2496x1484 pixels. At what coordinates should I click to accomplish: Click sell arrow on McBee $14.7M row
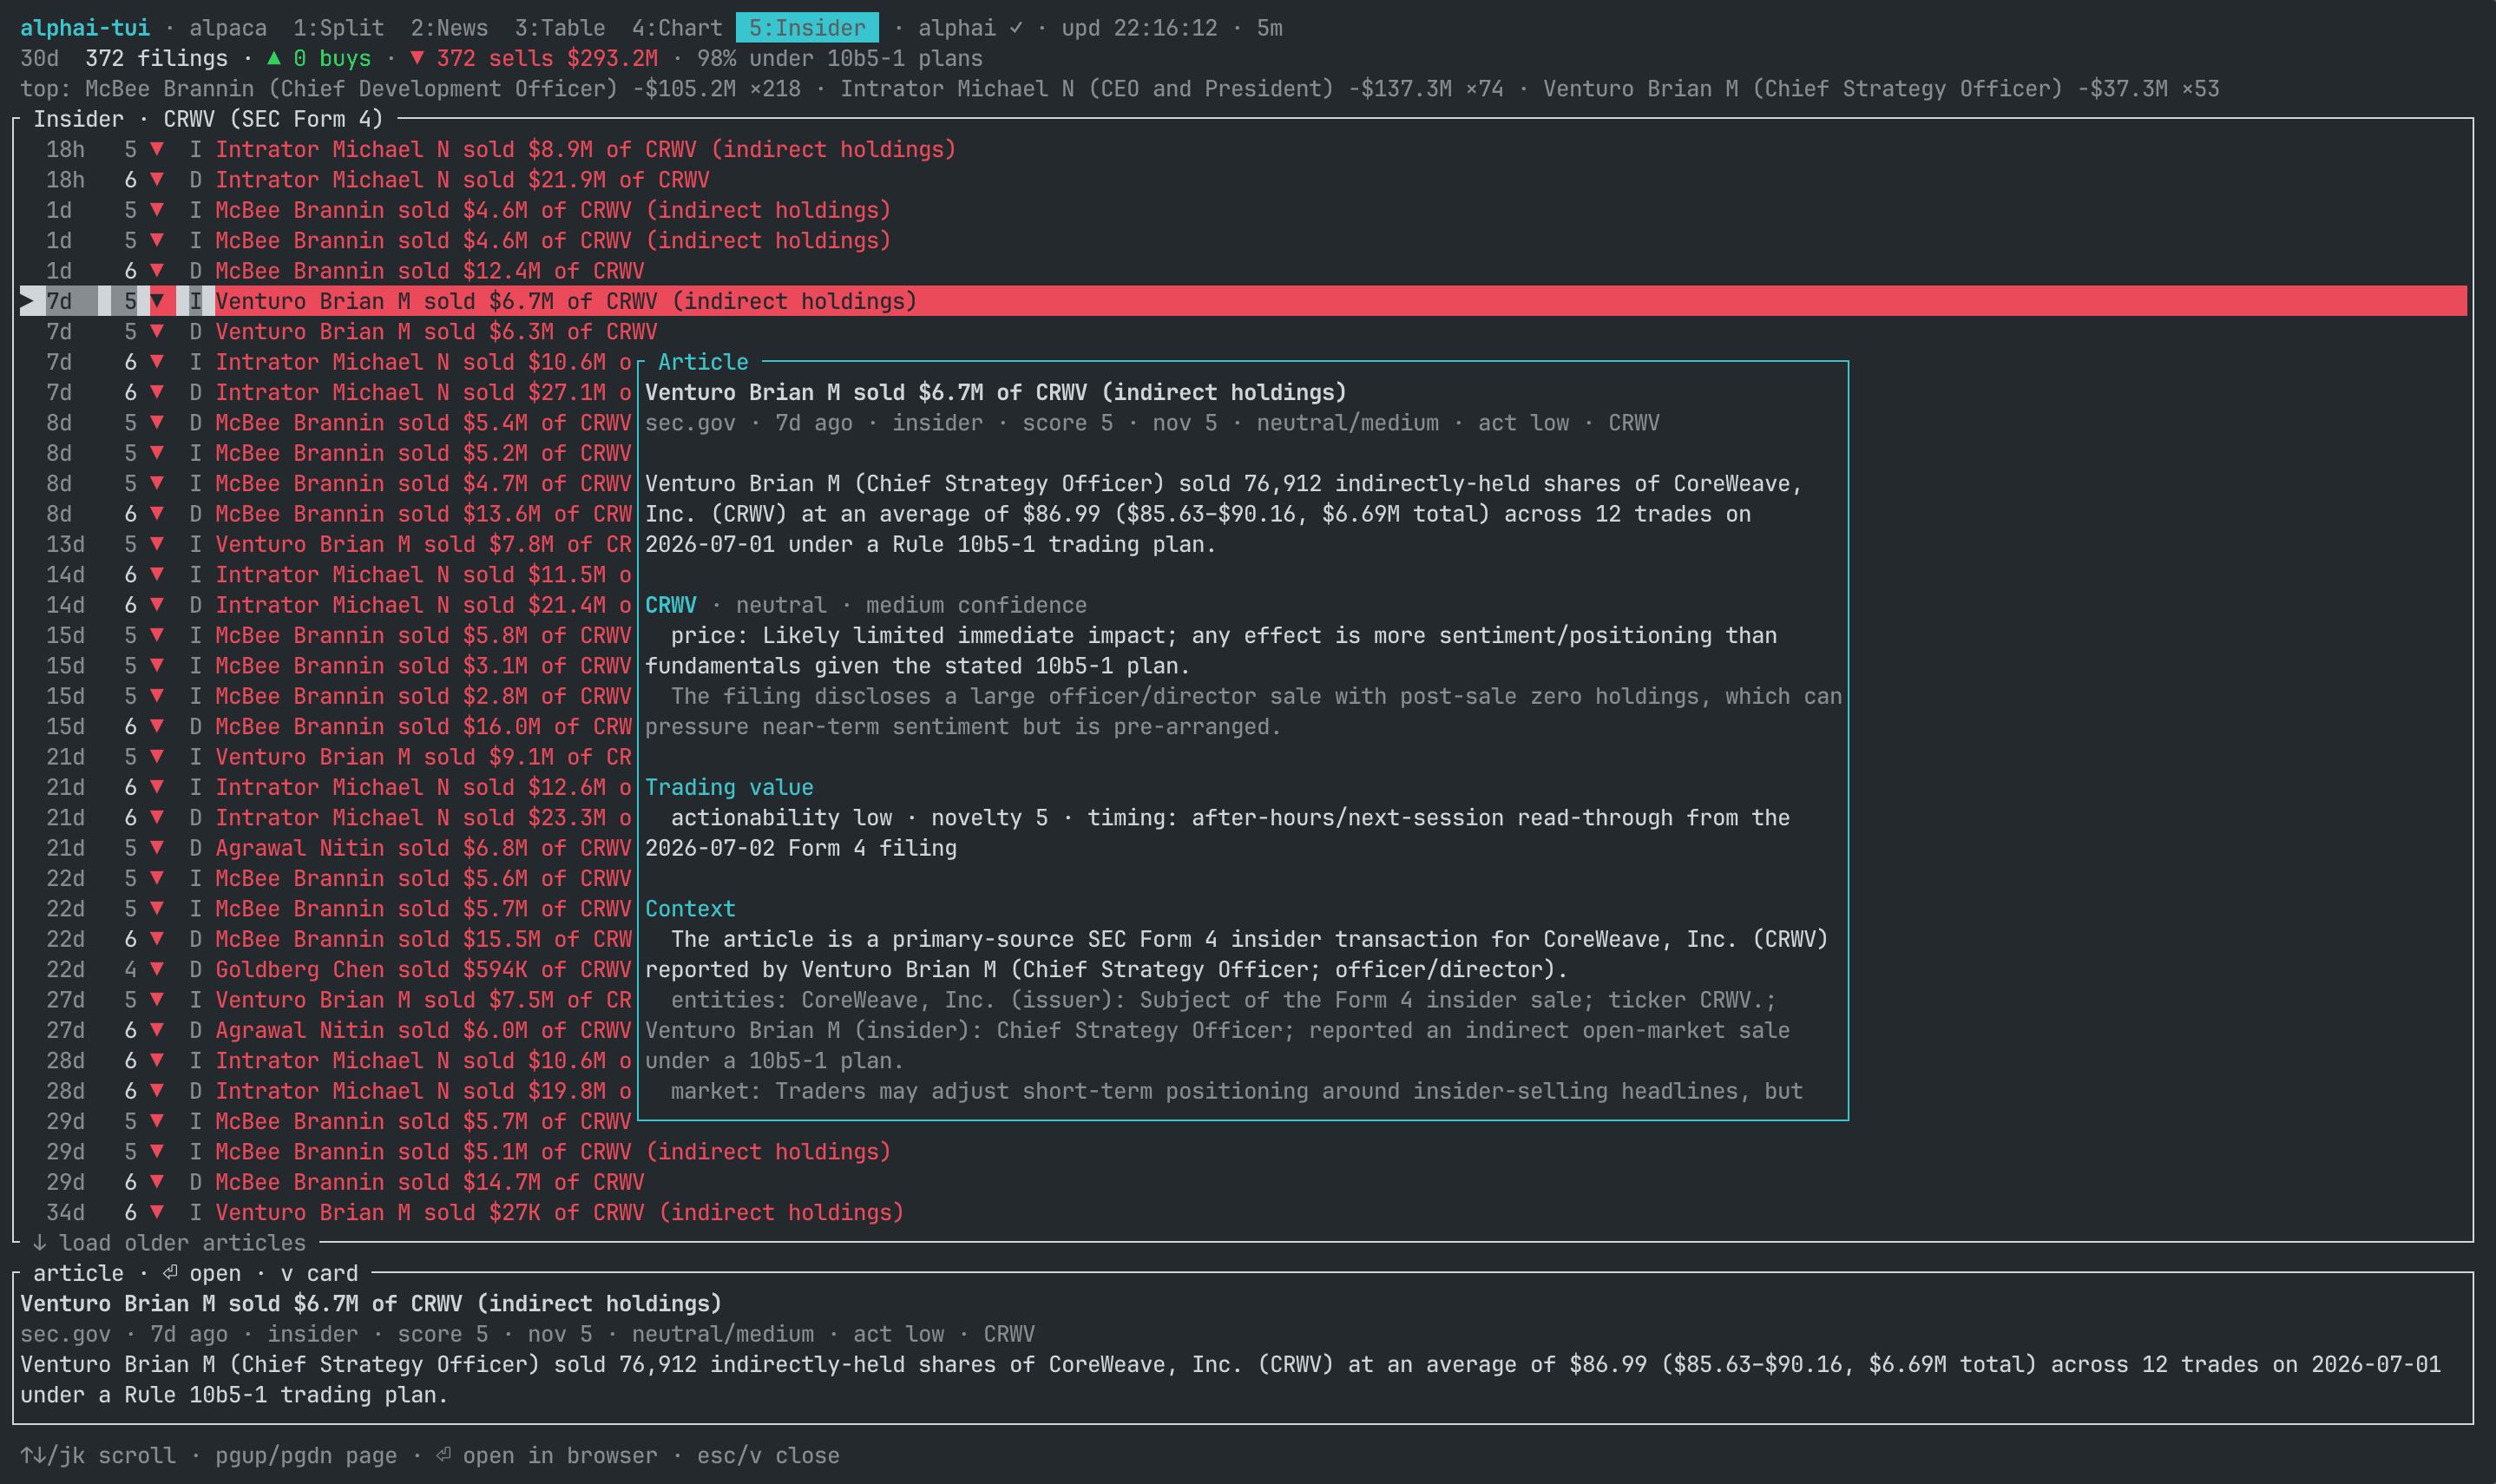point(157,1182)
